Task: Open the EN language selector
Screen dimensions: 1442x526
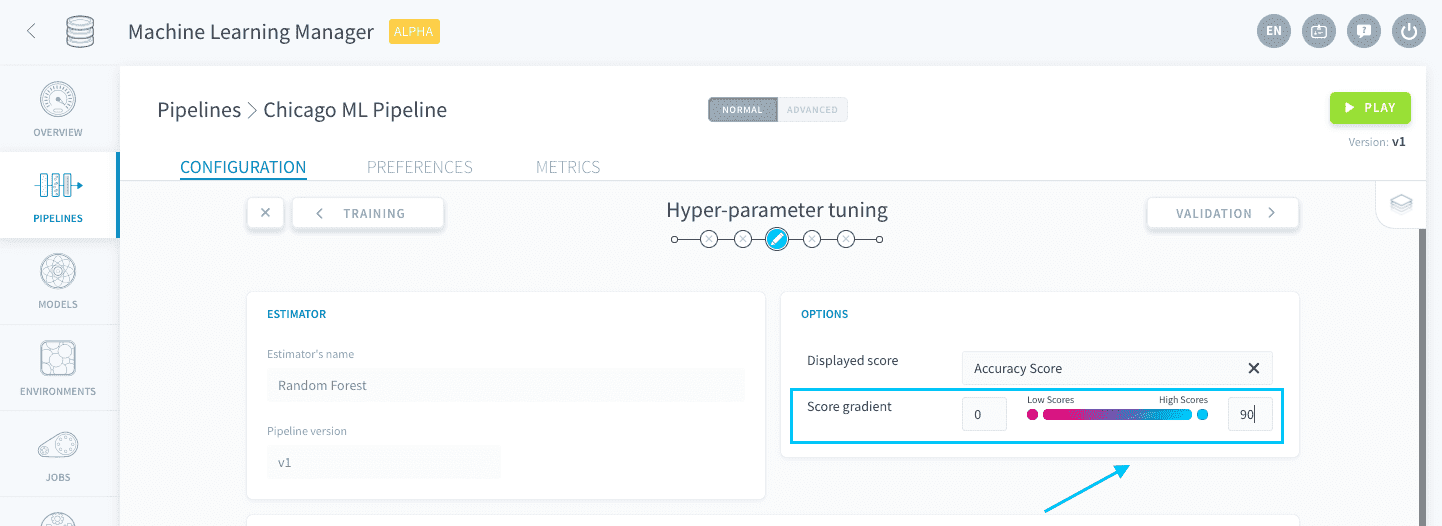Action: point(1274,31)
